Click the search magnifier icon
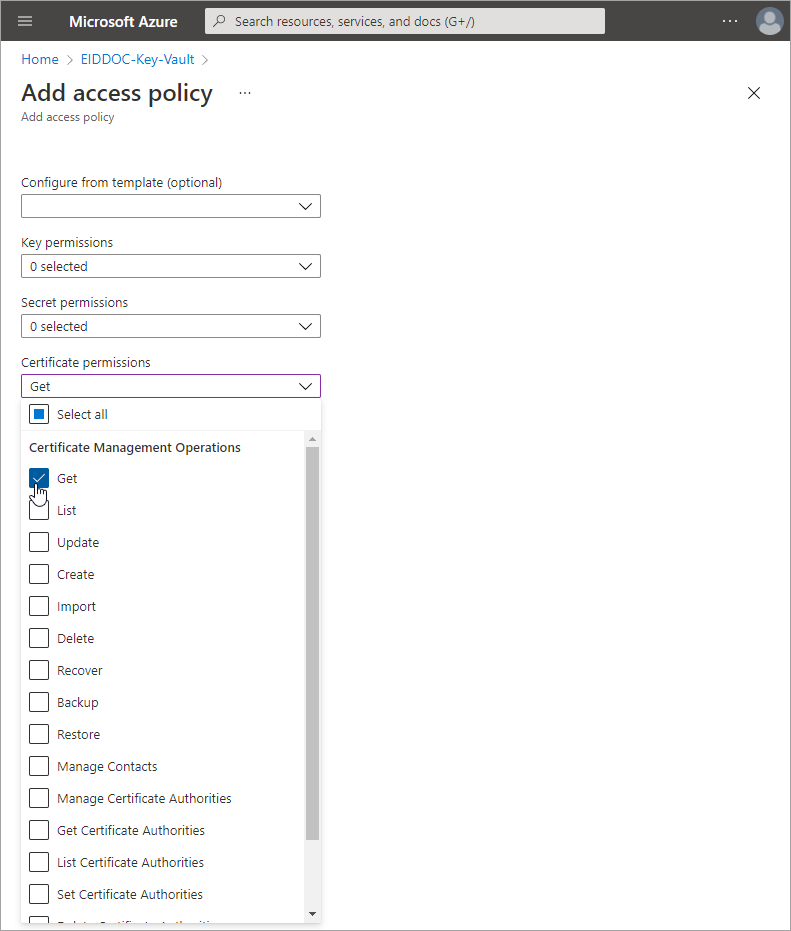This screenshot has width=791, height=931. pyautogui.click(x=219, y=21)
